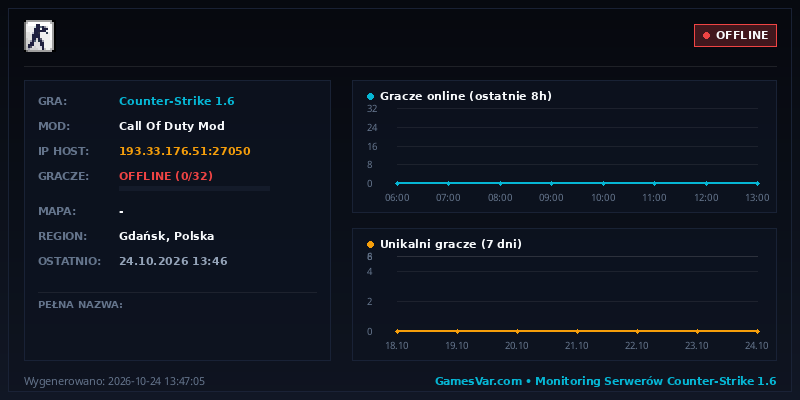800x400 pixels.
Task: Click the 13:00 x-axis label
Action: (757, 197)
